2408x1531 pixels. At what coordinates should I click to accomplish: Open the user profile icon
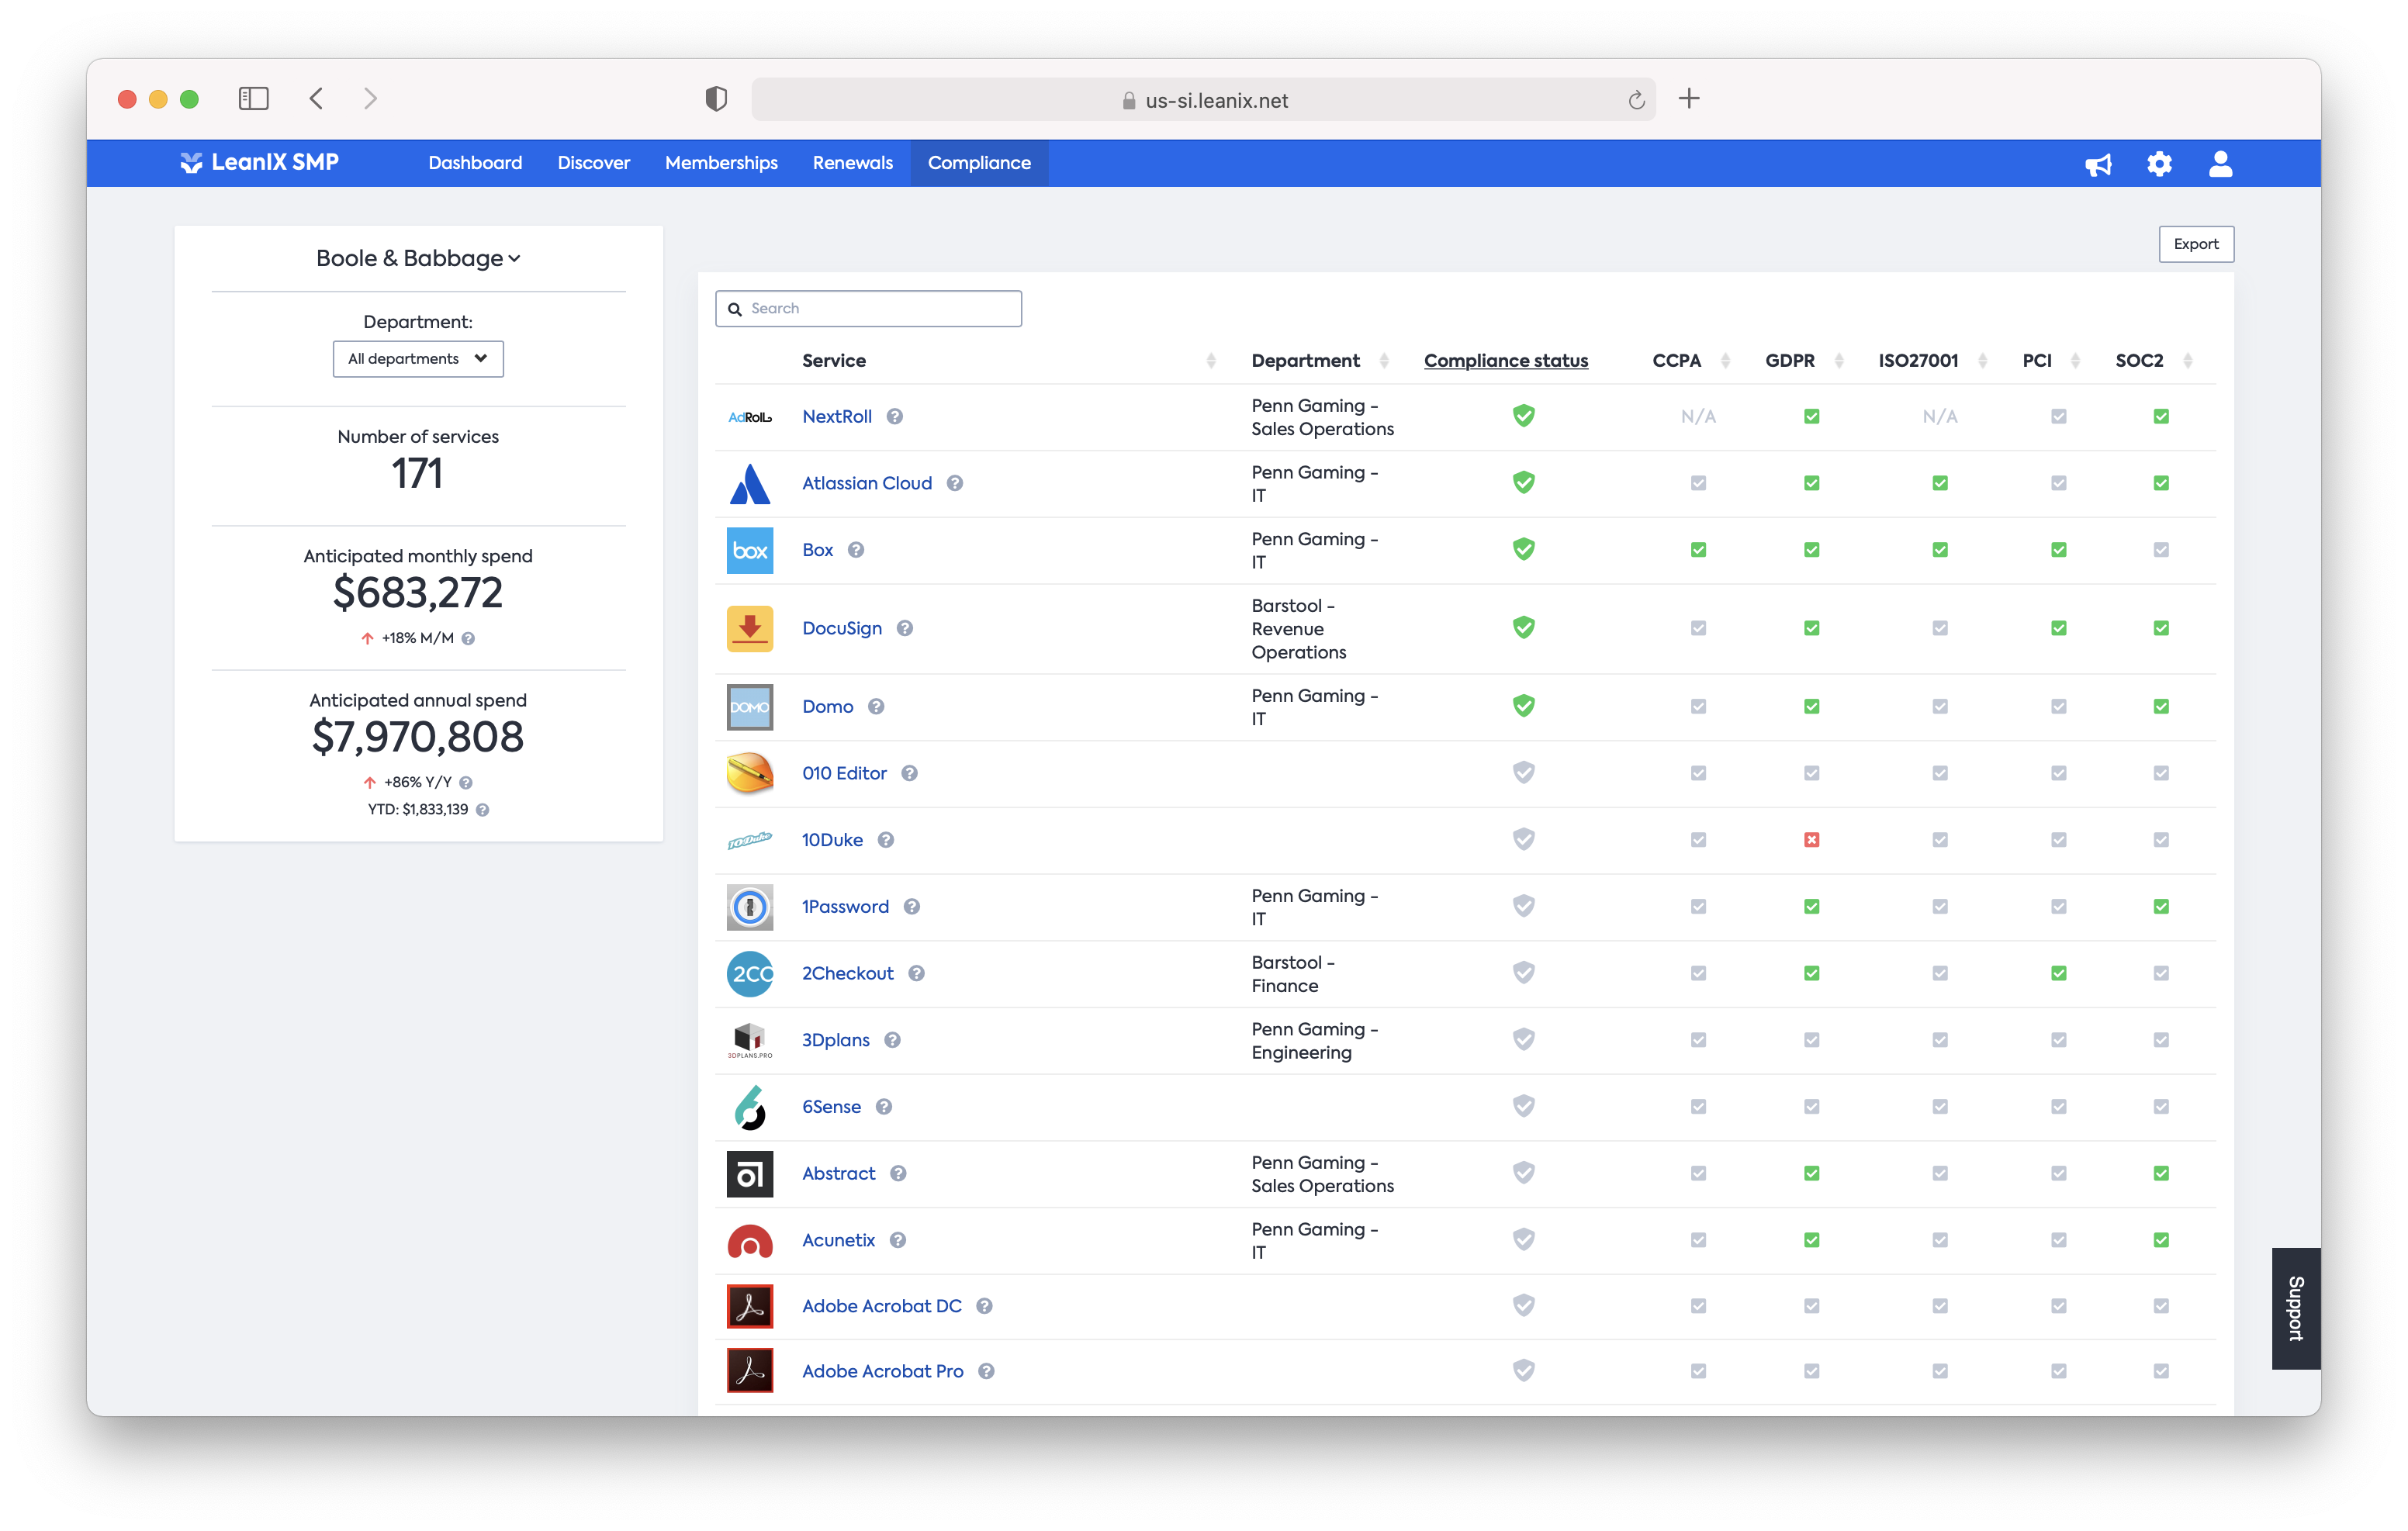(x=2220, y=164)
